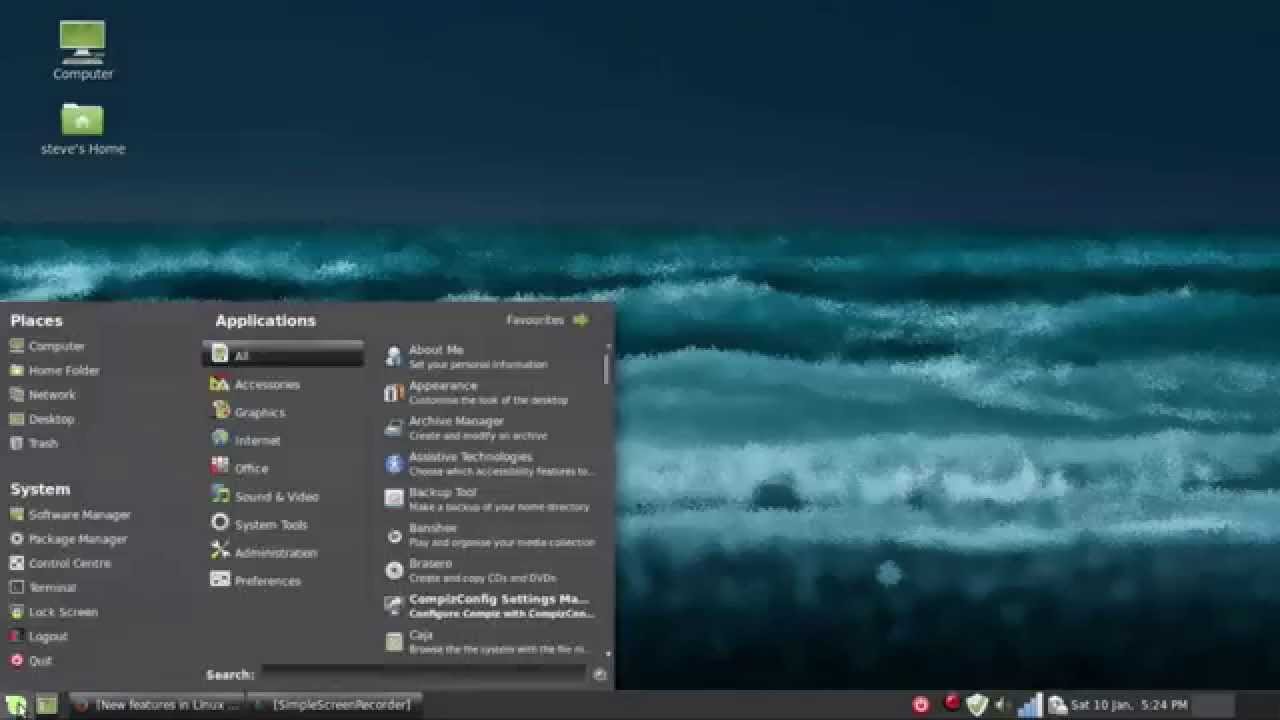The width and height of the screenshot is (1280, 720).
Task: Open Terminal from System list
Action: coord(43,588)
